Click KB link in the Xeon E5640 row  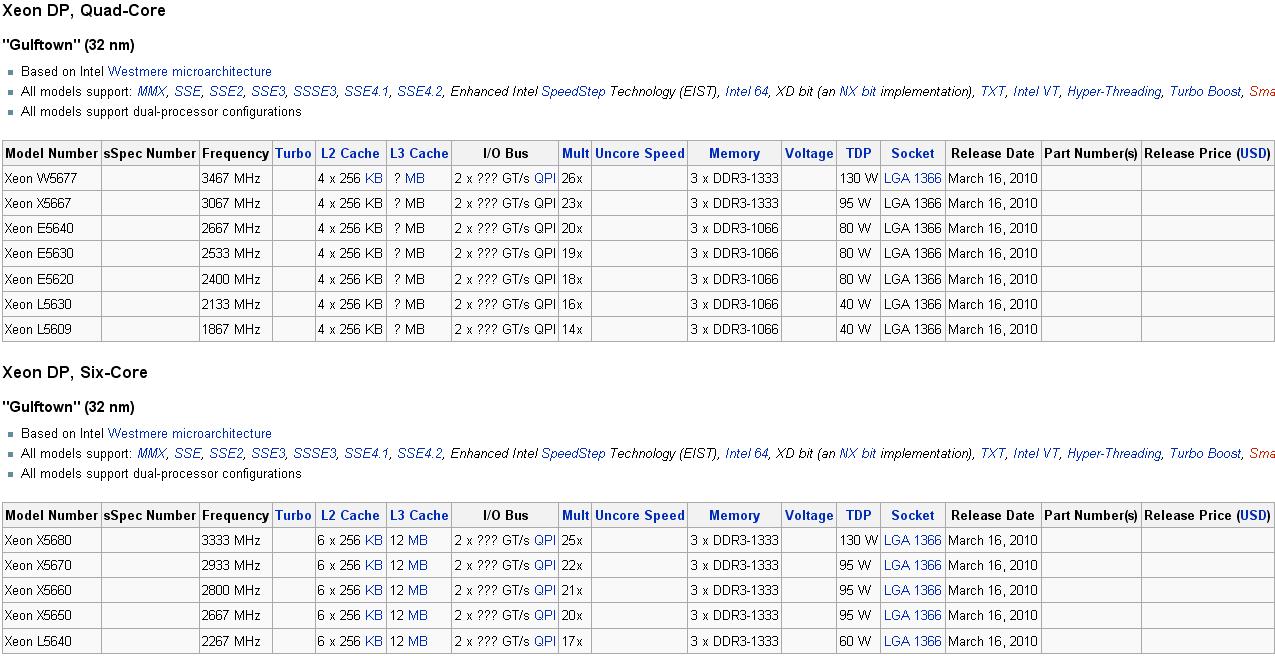(x=374, y=229)
